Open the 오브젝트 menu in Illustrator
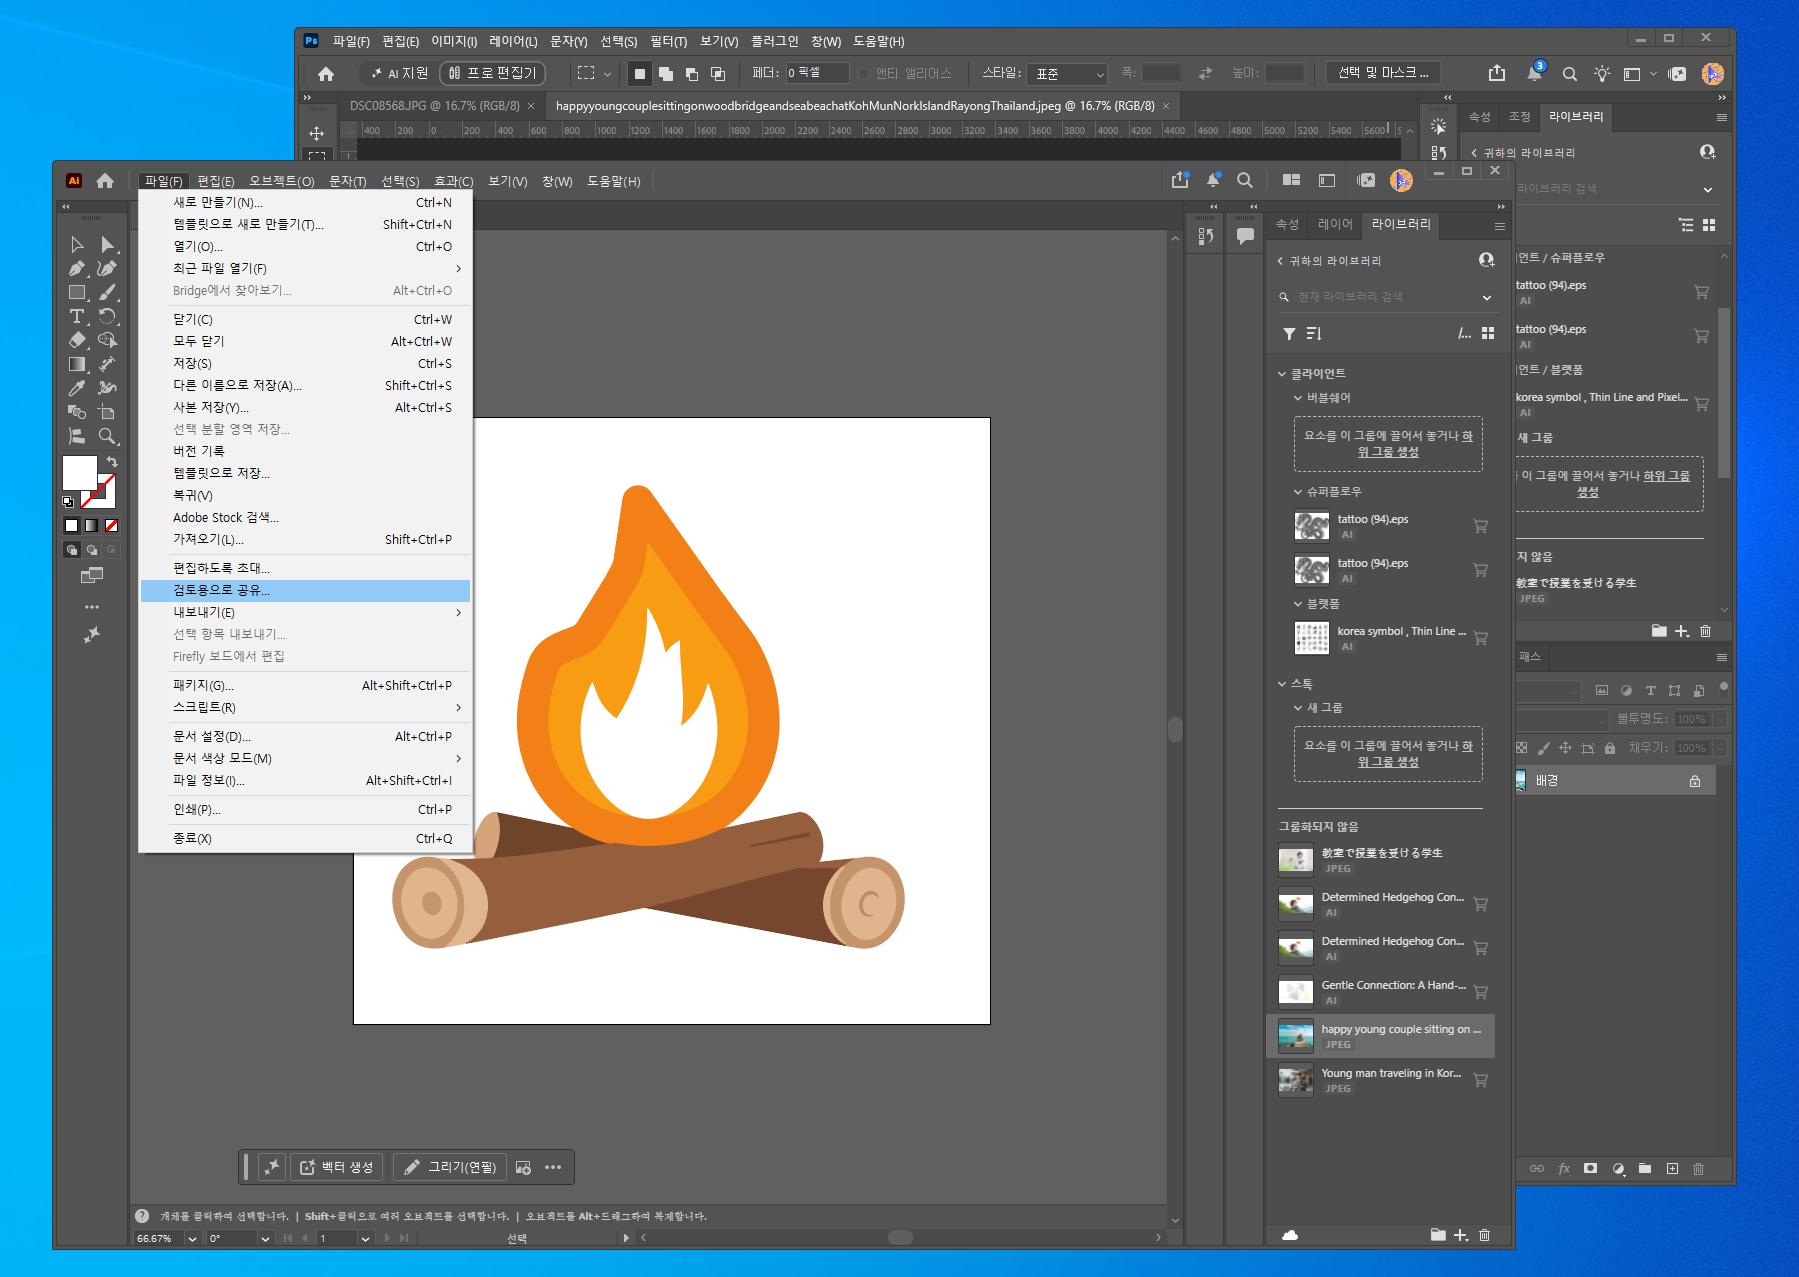The image size is (1799, 1277). (281, 181)
